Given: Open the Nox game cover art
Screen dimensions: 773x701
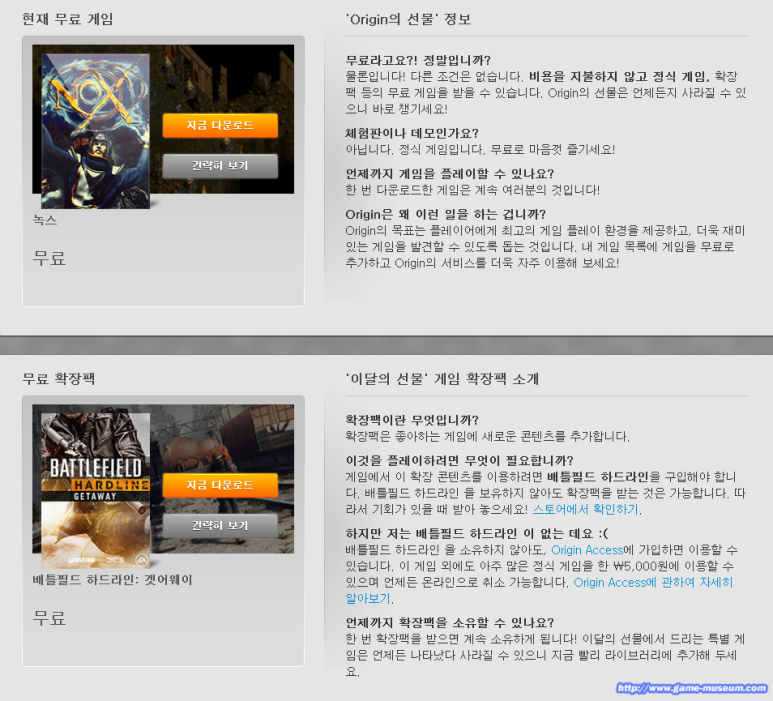Looking at the screenshot, I should tap(96, 131).
